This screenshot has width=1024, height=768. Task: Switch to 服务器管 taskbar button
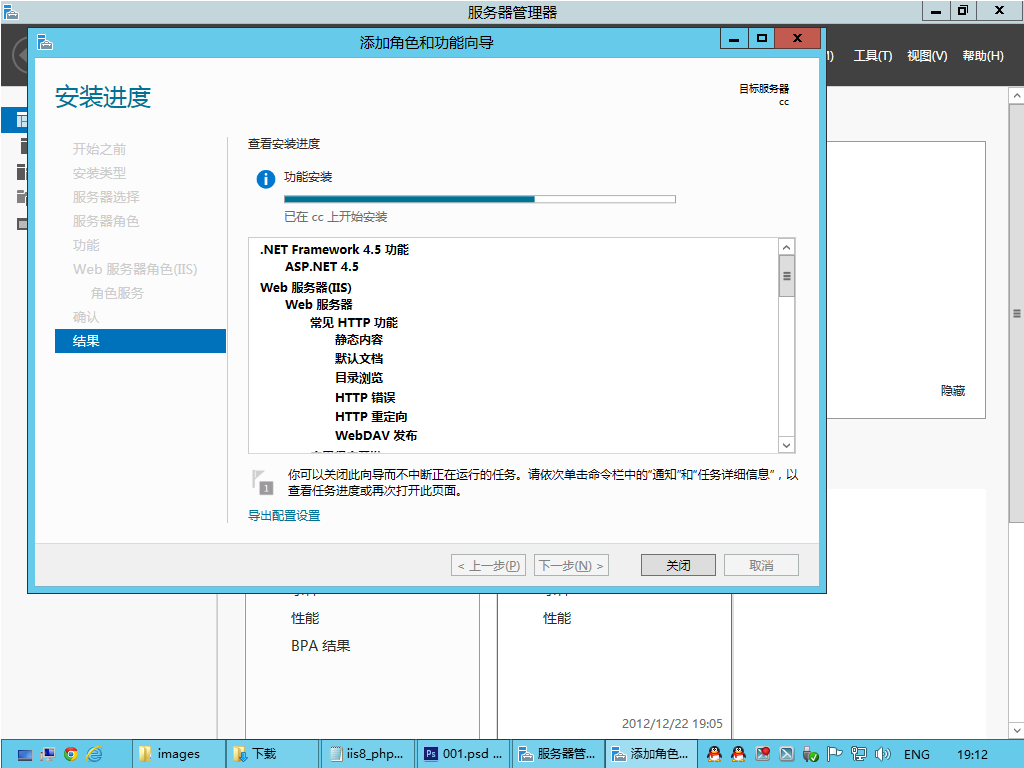[x=557, y=754]
